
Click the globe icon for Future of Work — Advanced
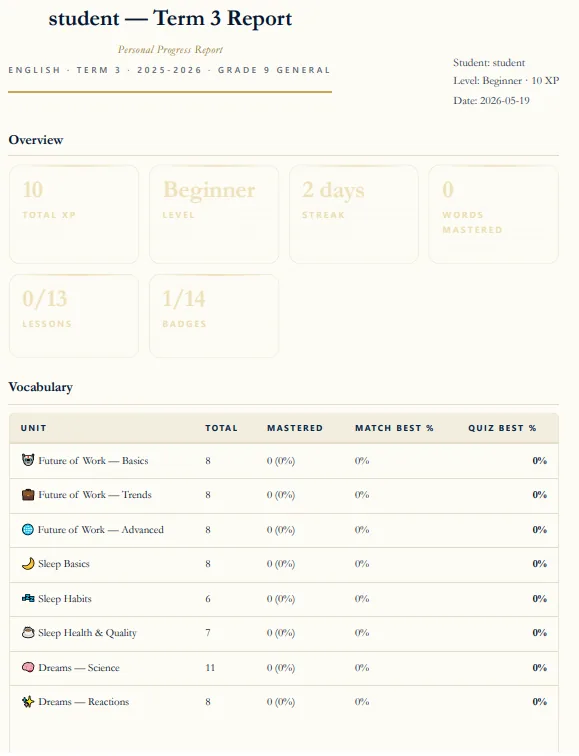point(28,529)
